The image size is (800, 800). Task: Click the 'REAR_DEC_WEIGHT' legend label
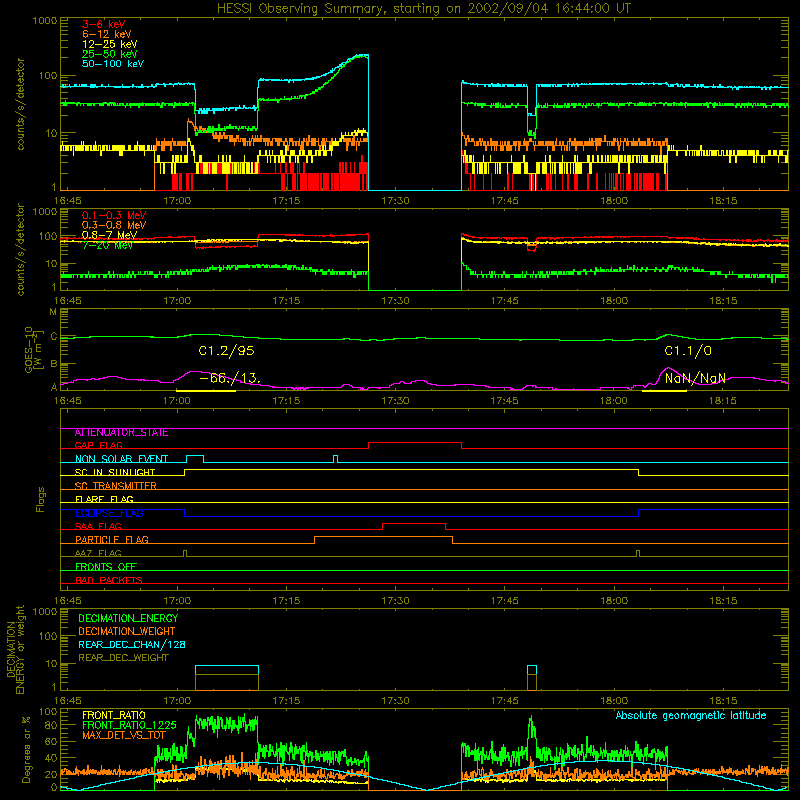[x=123, y=658]
